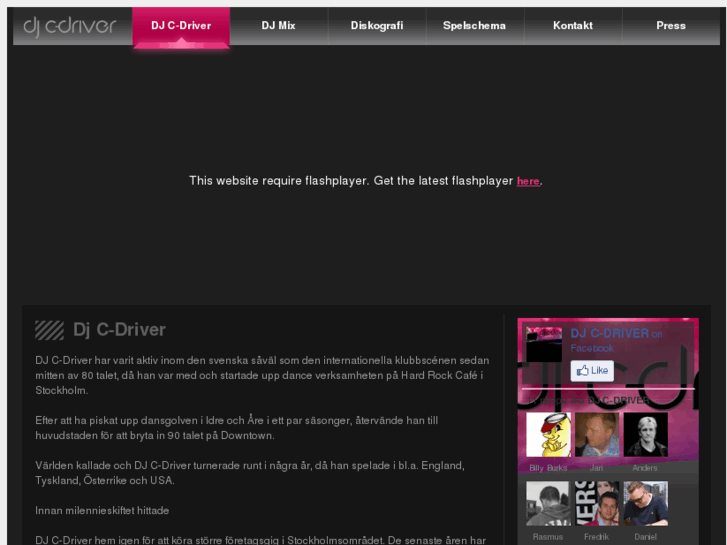The image size is (727, 545).
Task: Click the Facebook Like button
Action: pyautogui.click(x=592, y=371)
